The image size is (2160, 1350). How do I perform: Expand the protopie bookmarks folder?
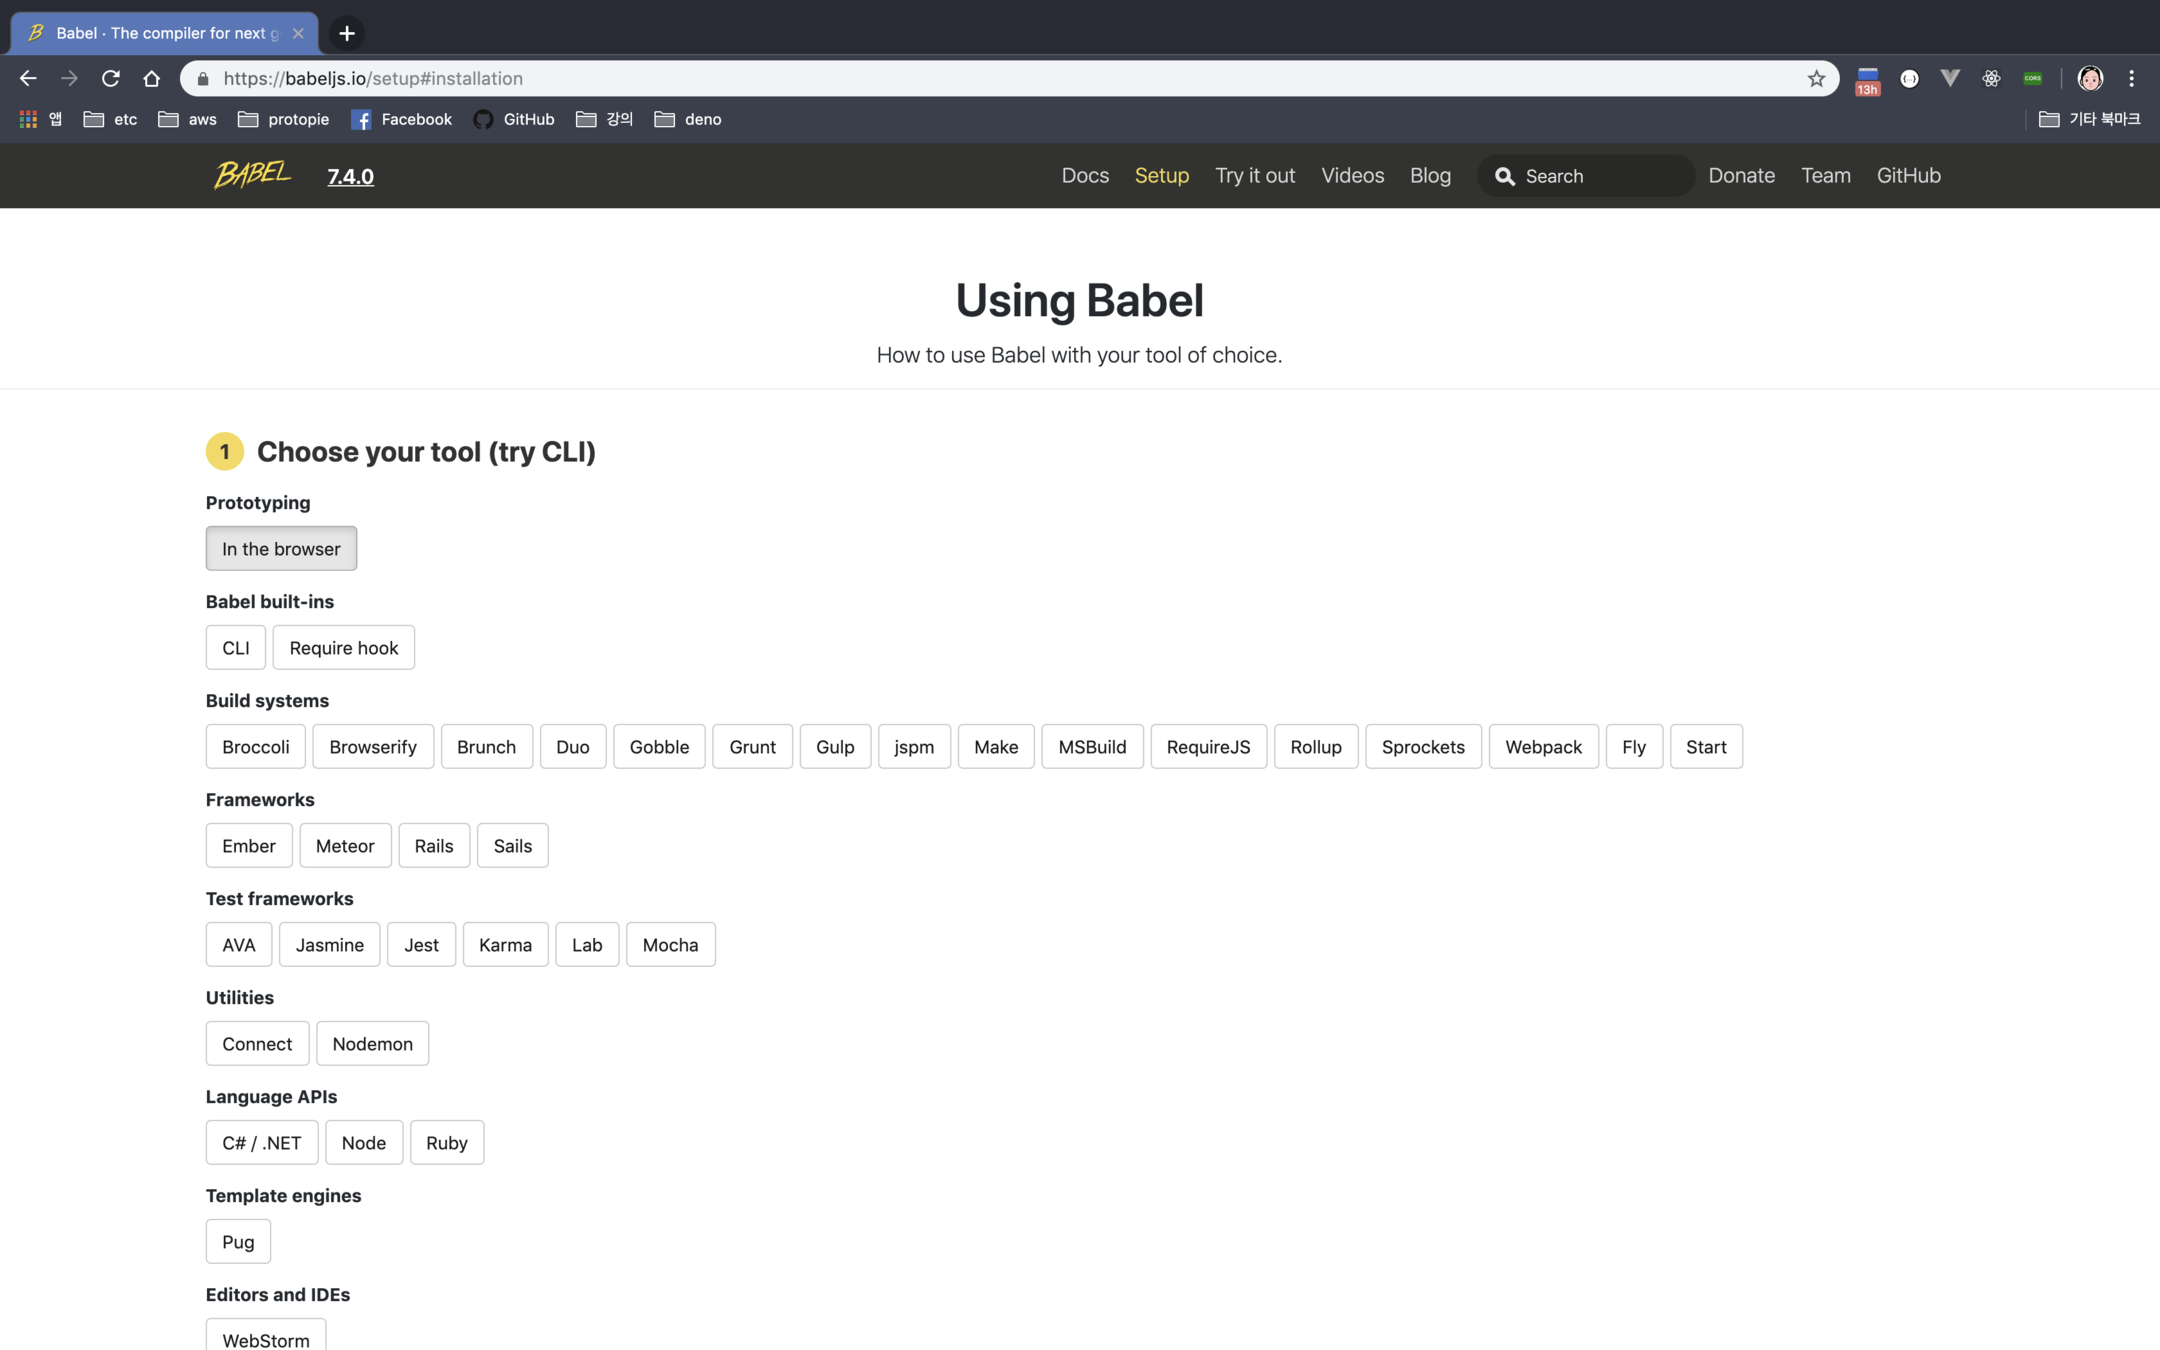(x=284, y=119)
